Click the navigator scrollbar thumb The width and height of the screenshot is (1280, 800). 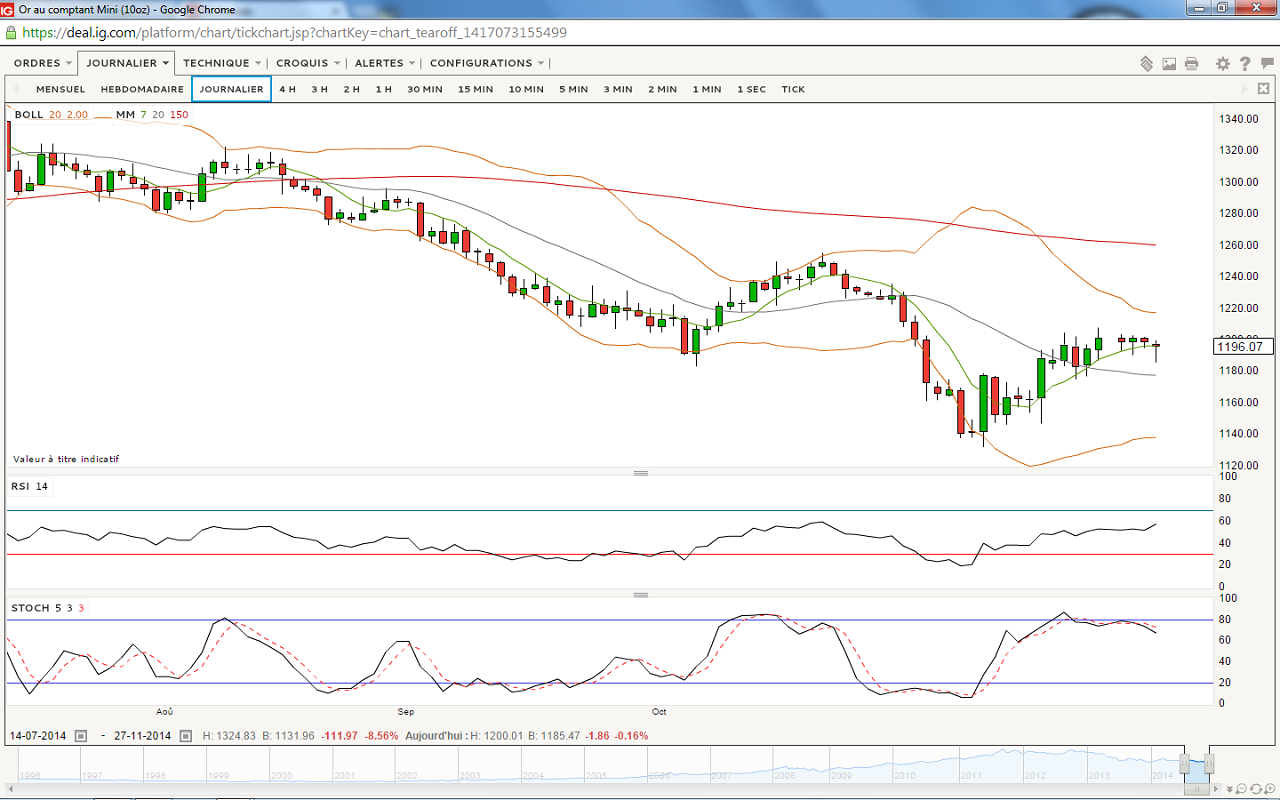[x=1197, y=788]
